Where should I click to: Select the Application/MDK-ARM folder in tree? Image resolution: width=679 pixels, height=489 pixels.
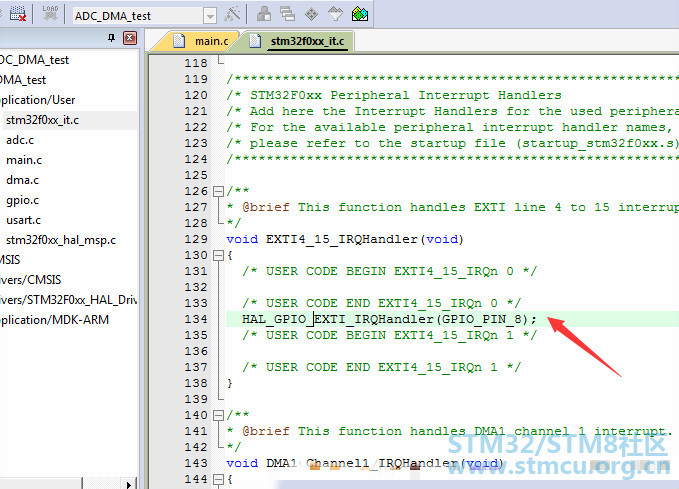[x=54, y=320]
